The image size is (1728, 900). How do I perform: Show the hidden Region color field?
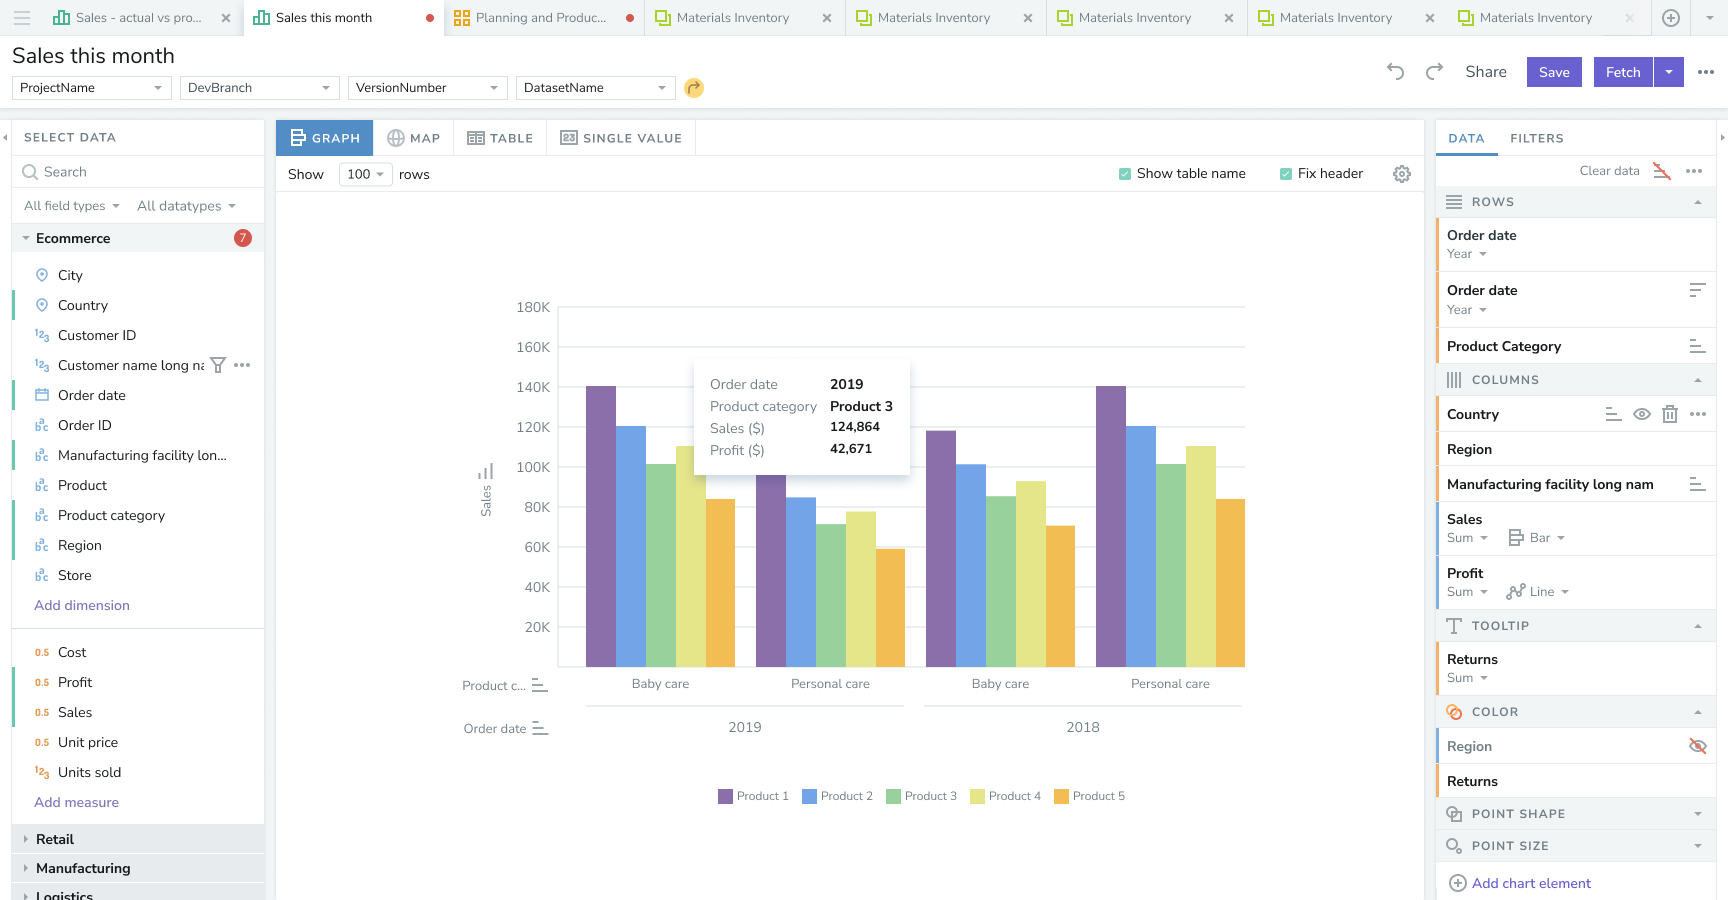point(1697,746)
